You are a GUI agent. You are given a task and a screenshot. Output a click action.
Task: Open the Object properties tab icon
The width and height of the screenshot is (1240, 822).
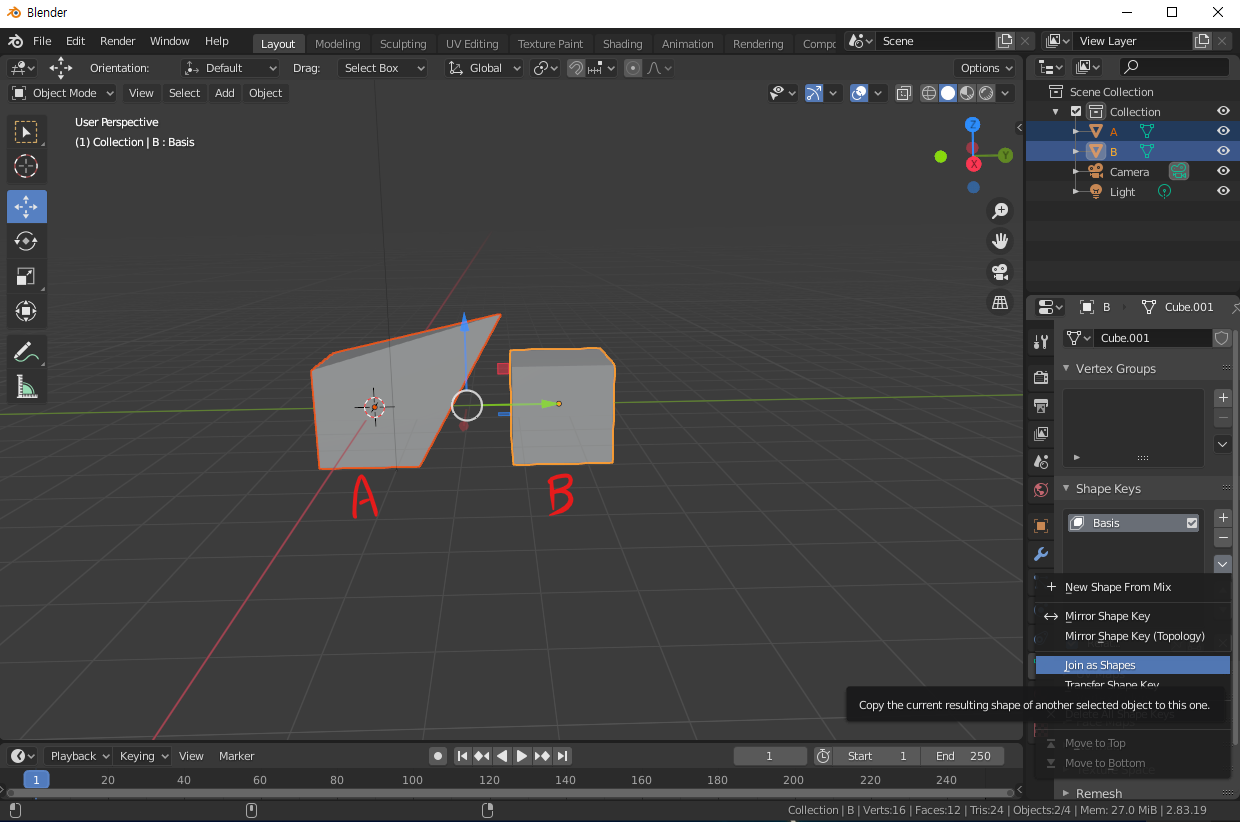click(x=1041, y=526)
